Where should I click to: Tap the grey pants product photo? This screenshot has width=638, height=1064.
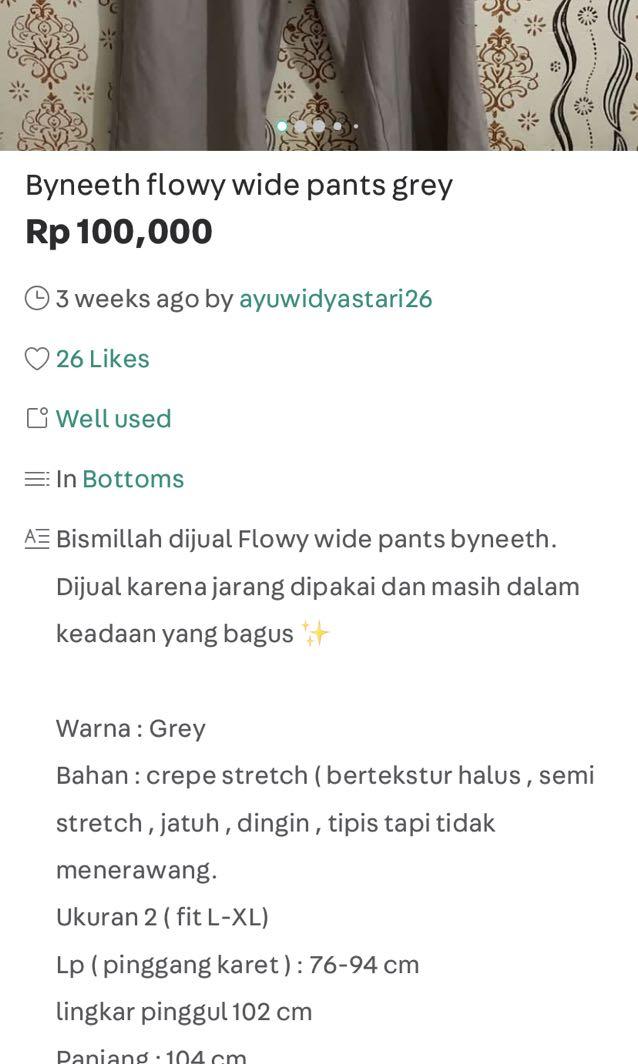click(319, 75)
